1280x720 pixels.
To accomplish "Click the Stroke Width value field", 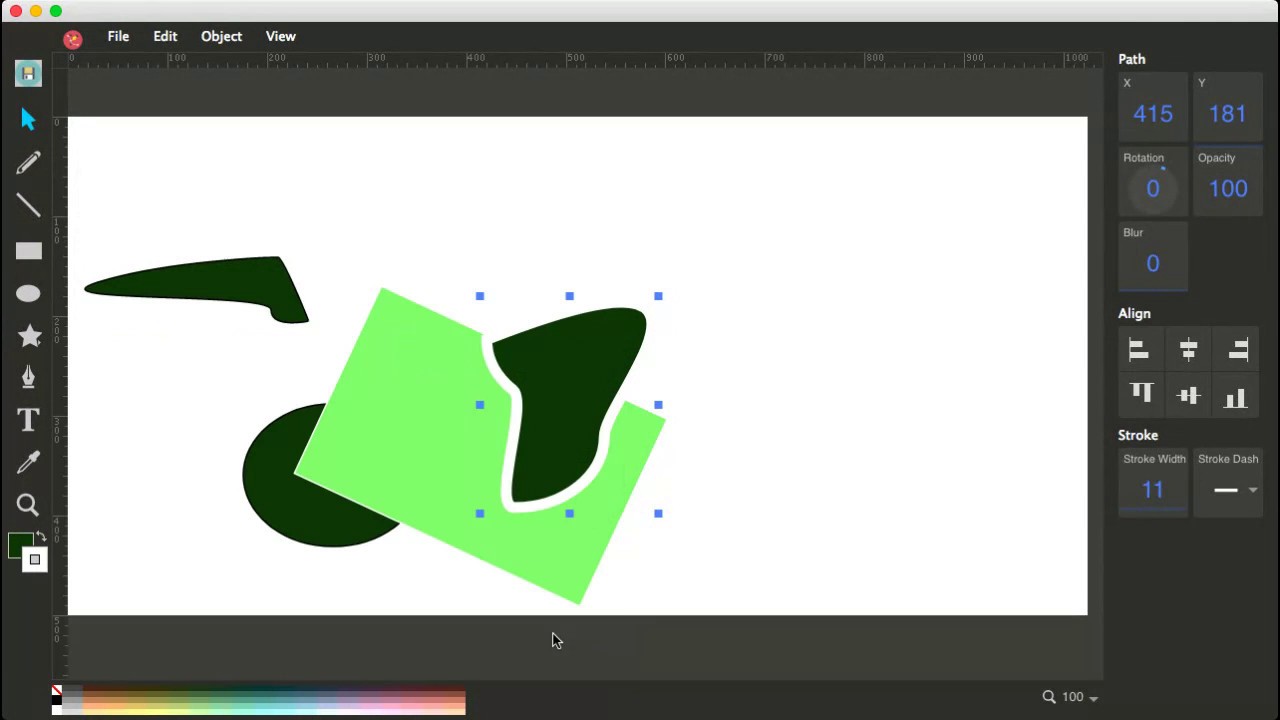I will click(1153, 489).
